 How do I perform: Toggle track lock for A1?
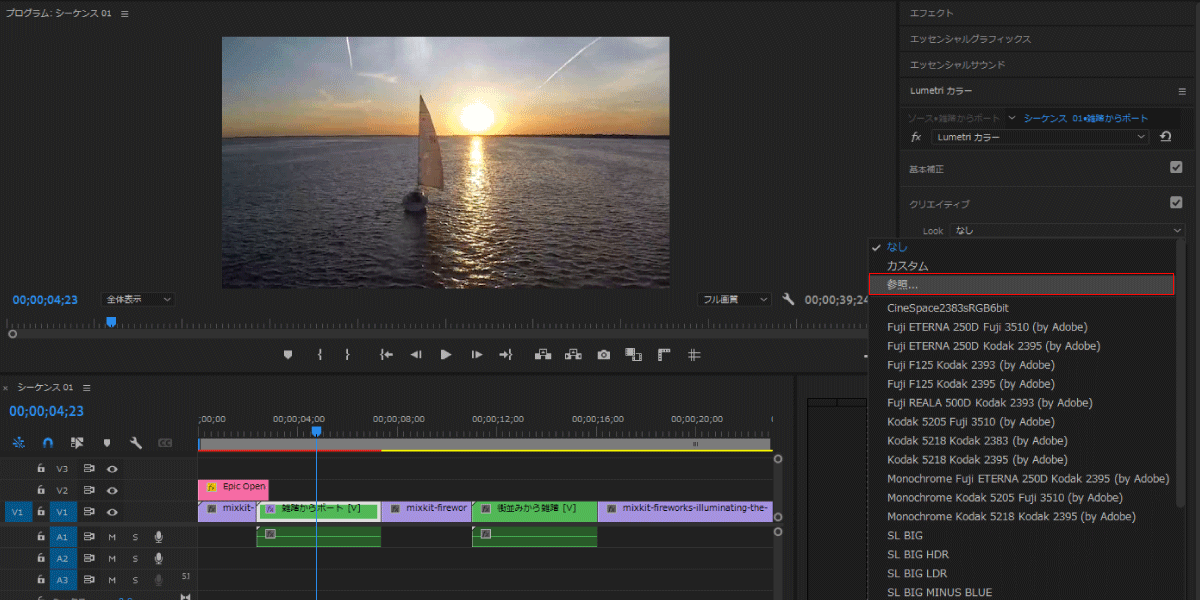click(41, 536)
